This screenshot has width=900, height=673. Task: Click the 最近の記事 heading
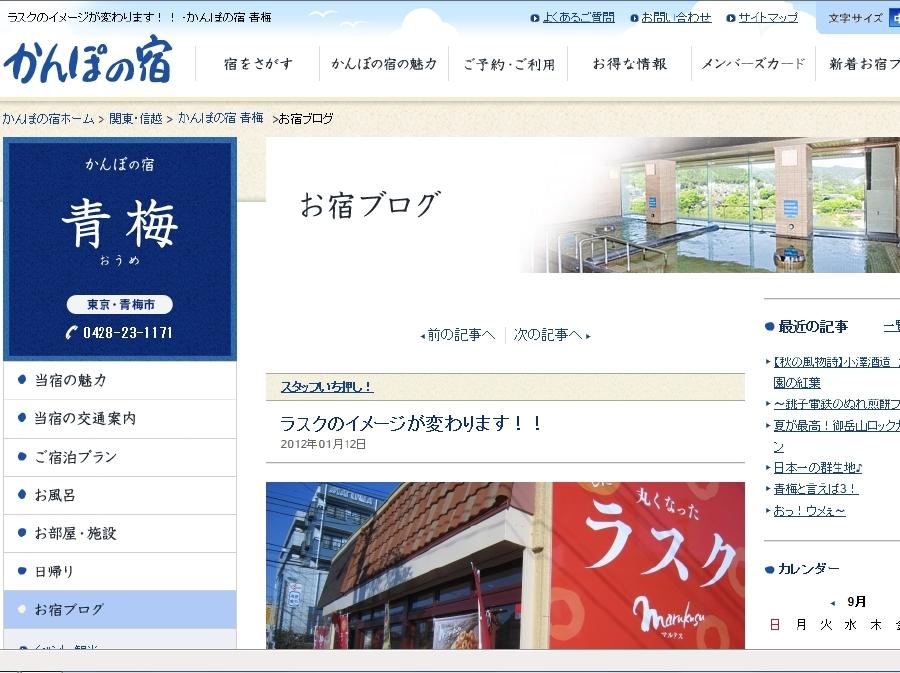click(x=812, y=326)
